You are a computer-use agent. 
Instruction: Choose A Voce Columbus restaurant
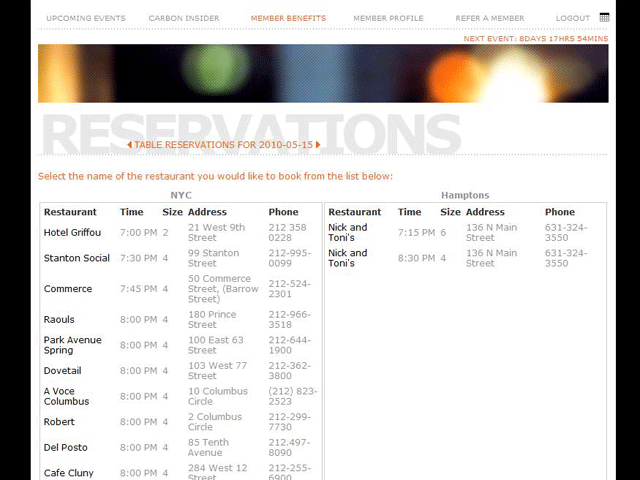66,396
